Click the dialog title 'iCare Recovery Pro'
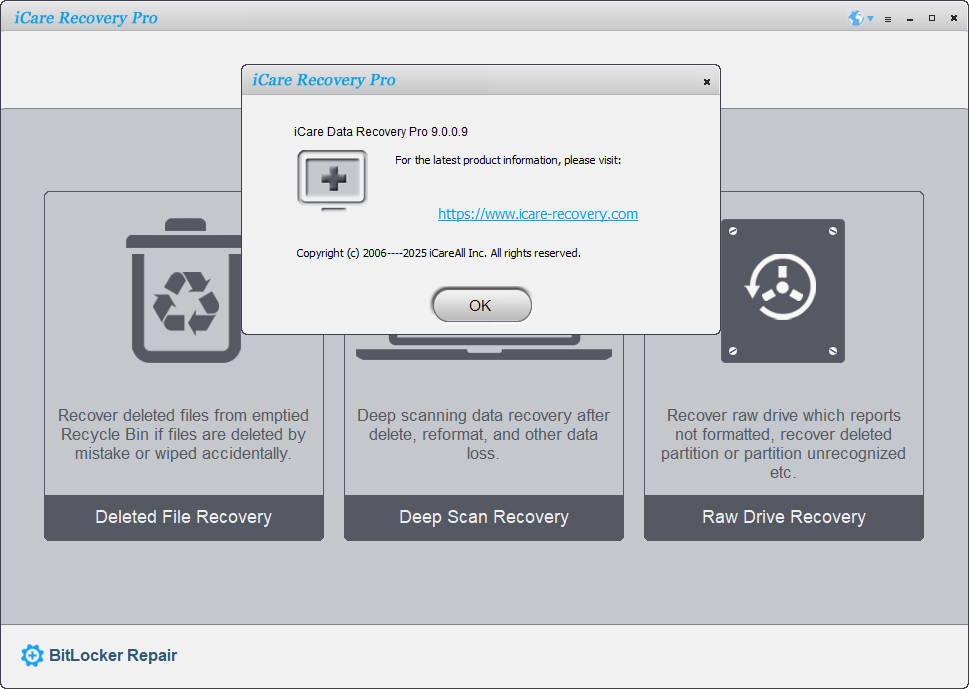 tap(324, 80)
